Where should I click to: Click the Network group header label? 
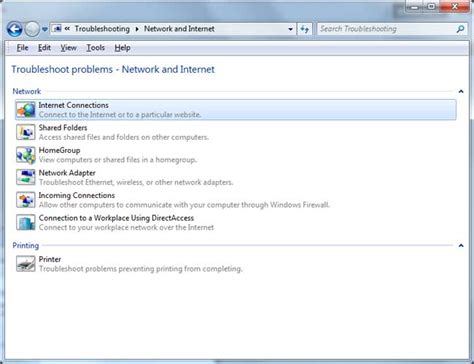[x=27, y=91]
